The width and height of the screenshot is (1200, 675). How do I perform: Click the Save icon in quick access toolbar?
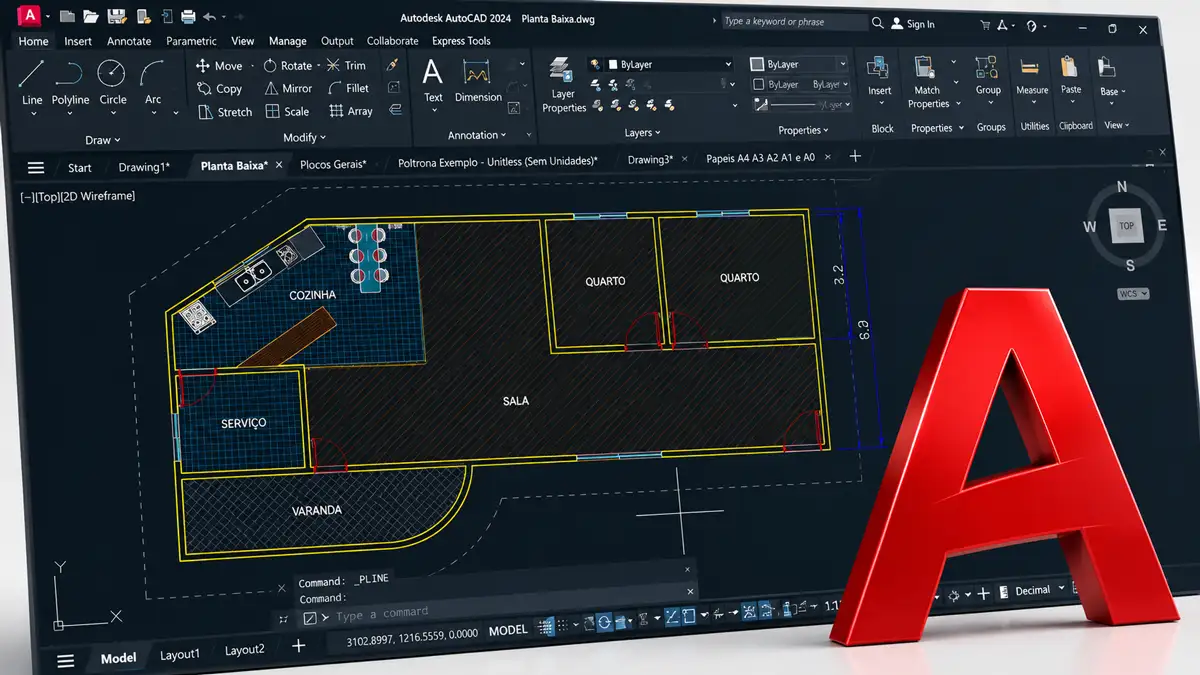coord(116,17)
